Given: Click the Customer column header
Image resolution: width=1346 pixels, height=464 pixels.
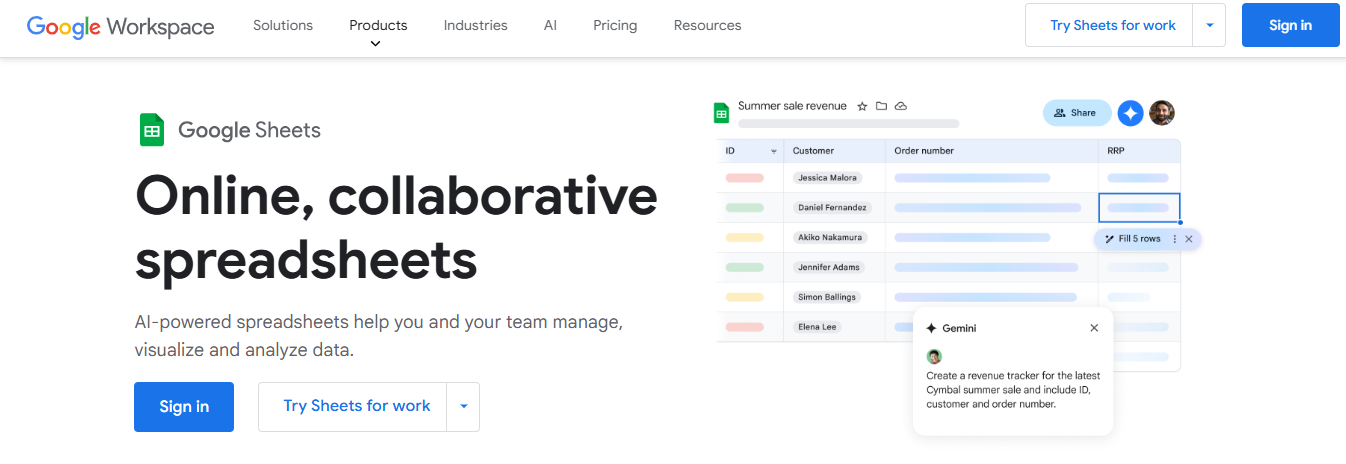Looking at the screenshot, I should pos(813,151).
